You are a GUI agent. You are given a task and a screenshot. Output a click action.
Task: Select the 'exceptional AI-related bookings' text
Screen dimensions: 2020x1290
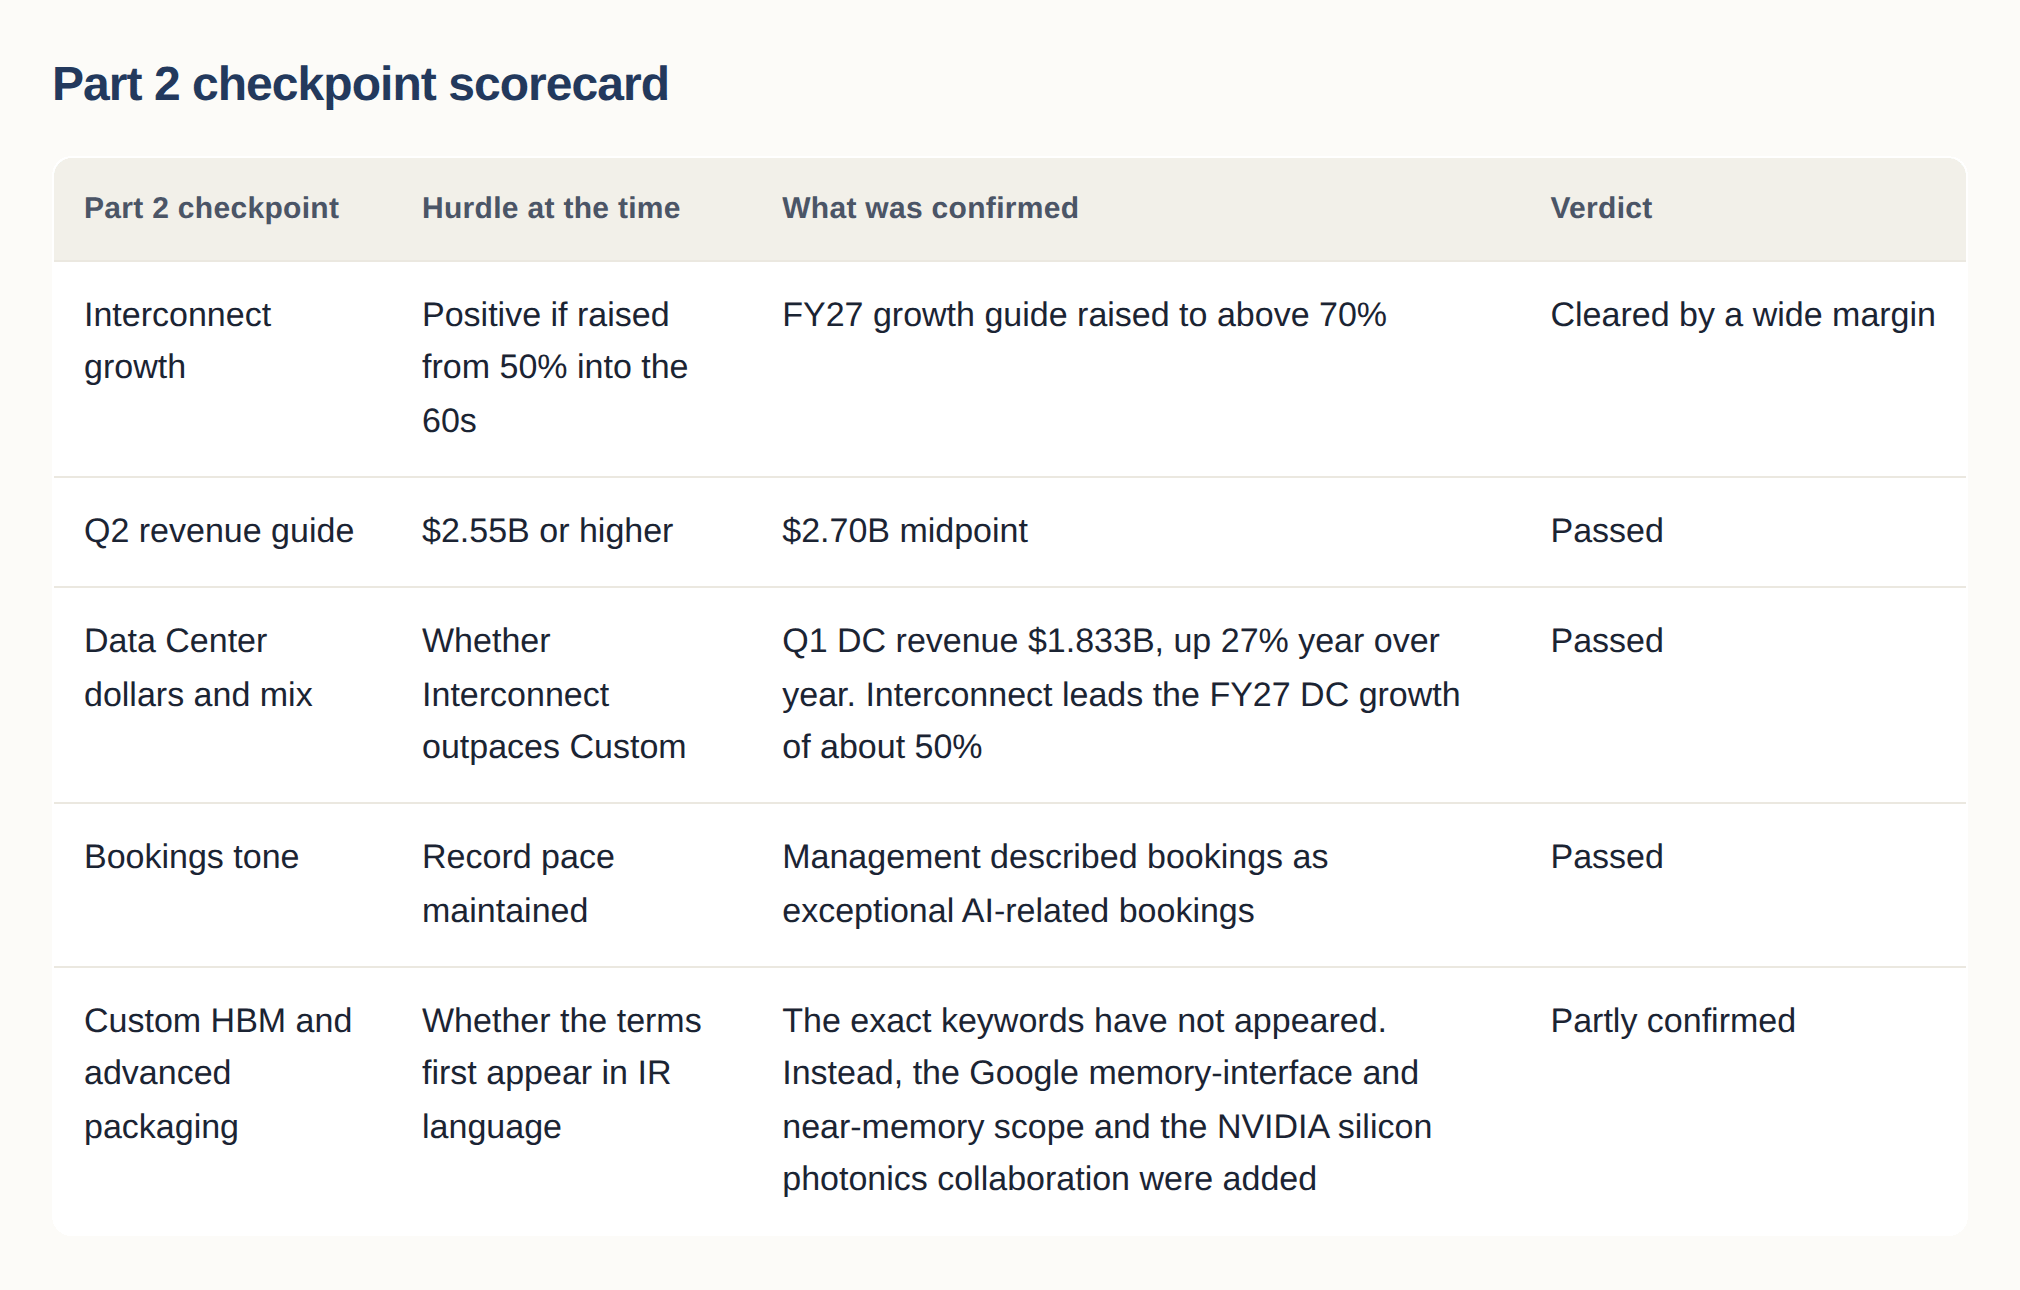(x=1018, y=911)
